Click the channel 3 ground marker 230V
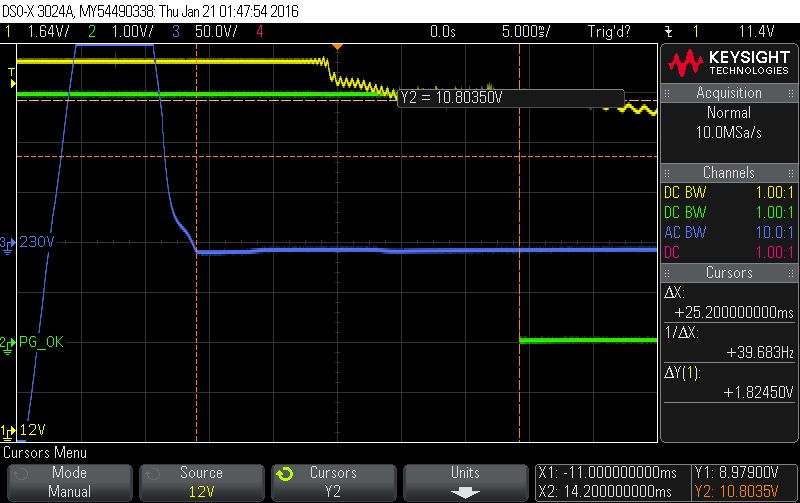This screenshot has width=800, height=503. click(x=28, y=242)
